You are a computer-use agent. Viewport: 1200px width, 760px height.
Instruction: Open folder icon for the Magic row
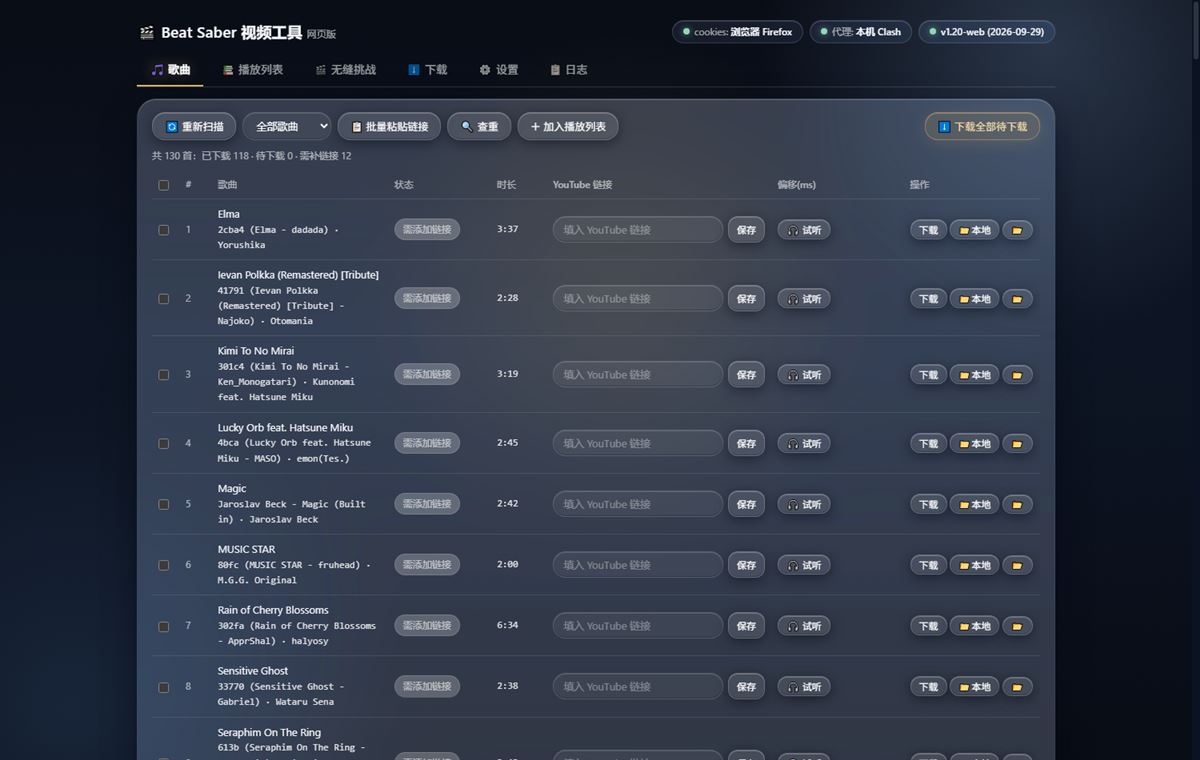(x=1017, y=505)
